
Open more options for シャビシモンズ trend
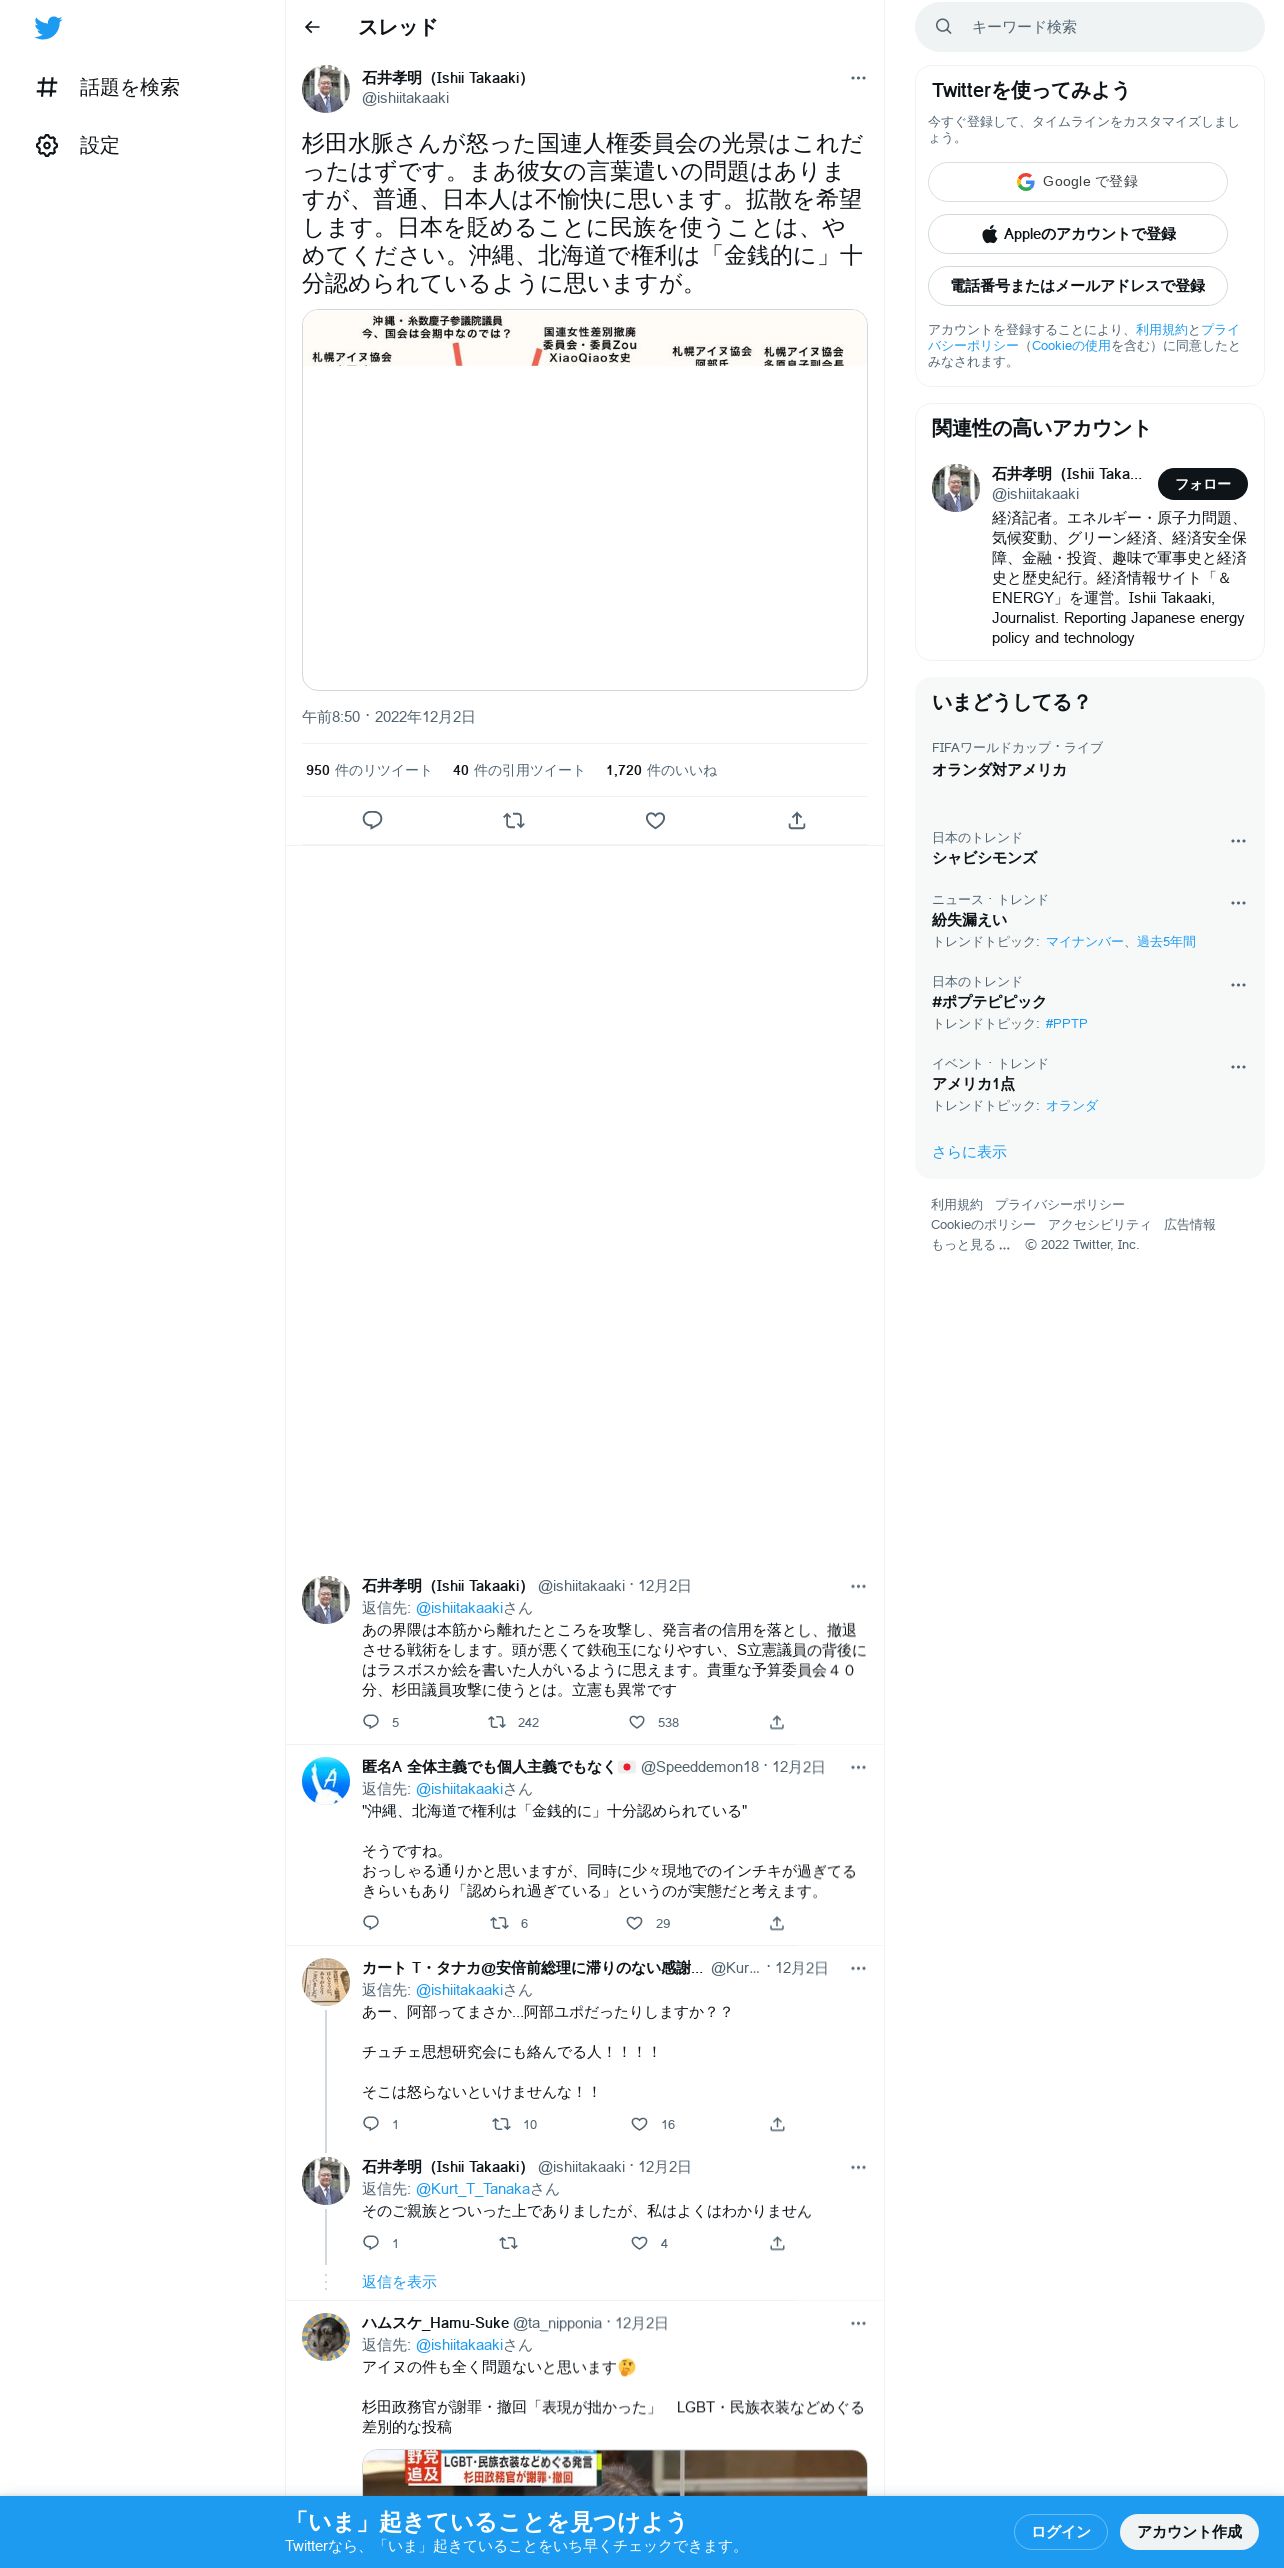1238,841
